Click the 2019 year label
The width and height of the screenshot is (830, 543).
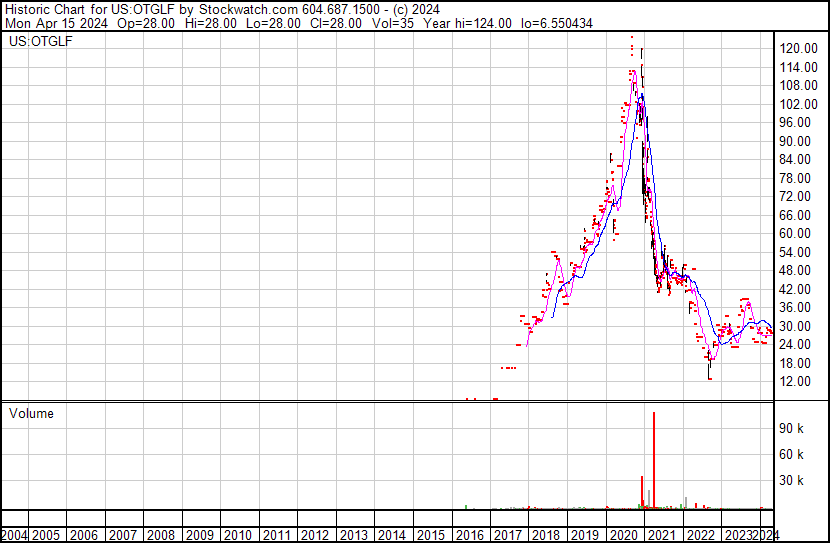click(585, 535)
